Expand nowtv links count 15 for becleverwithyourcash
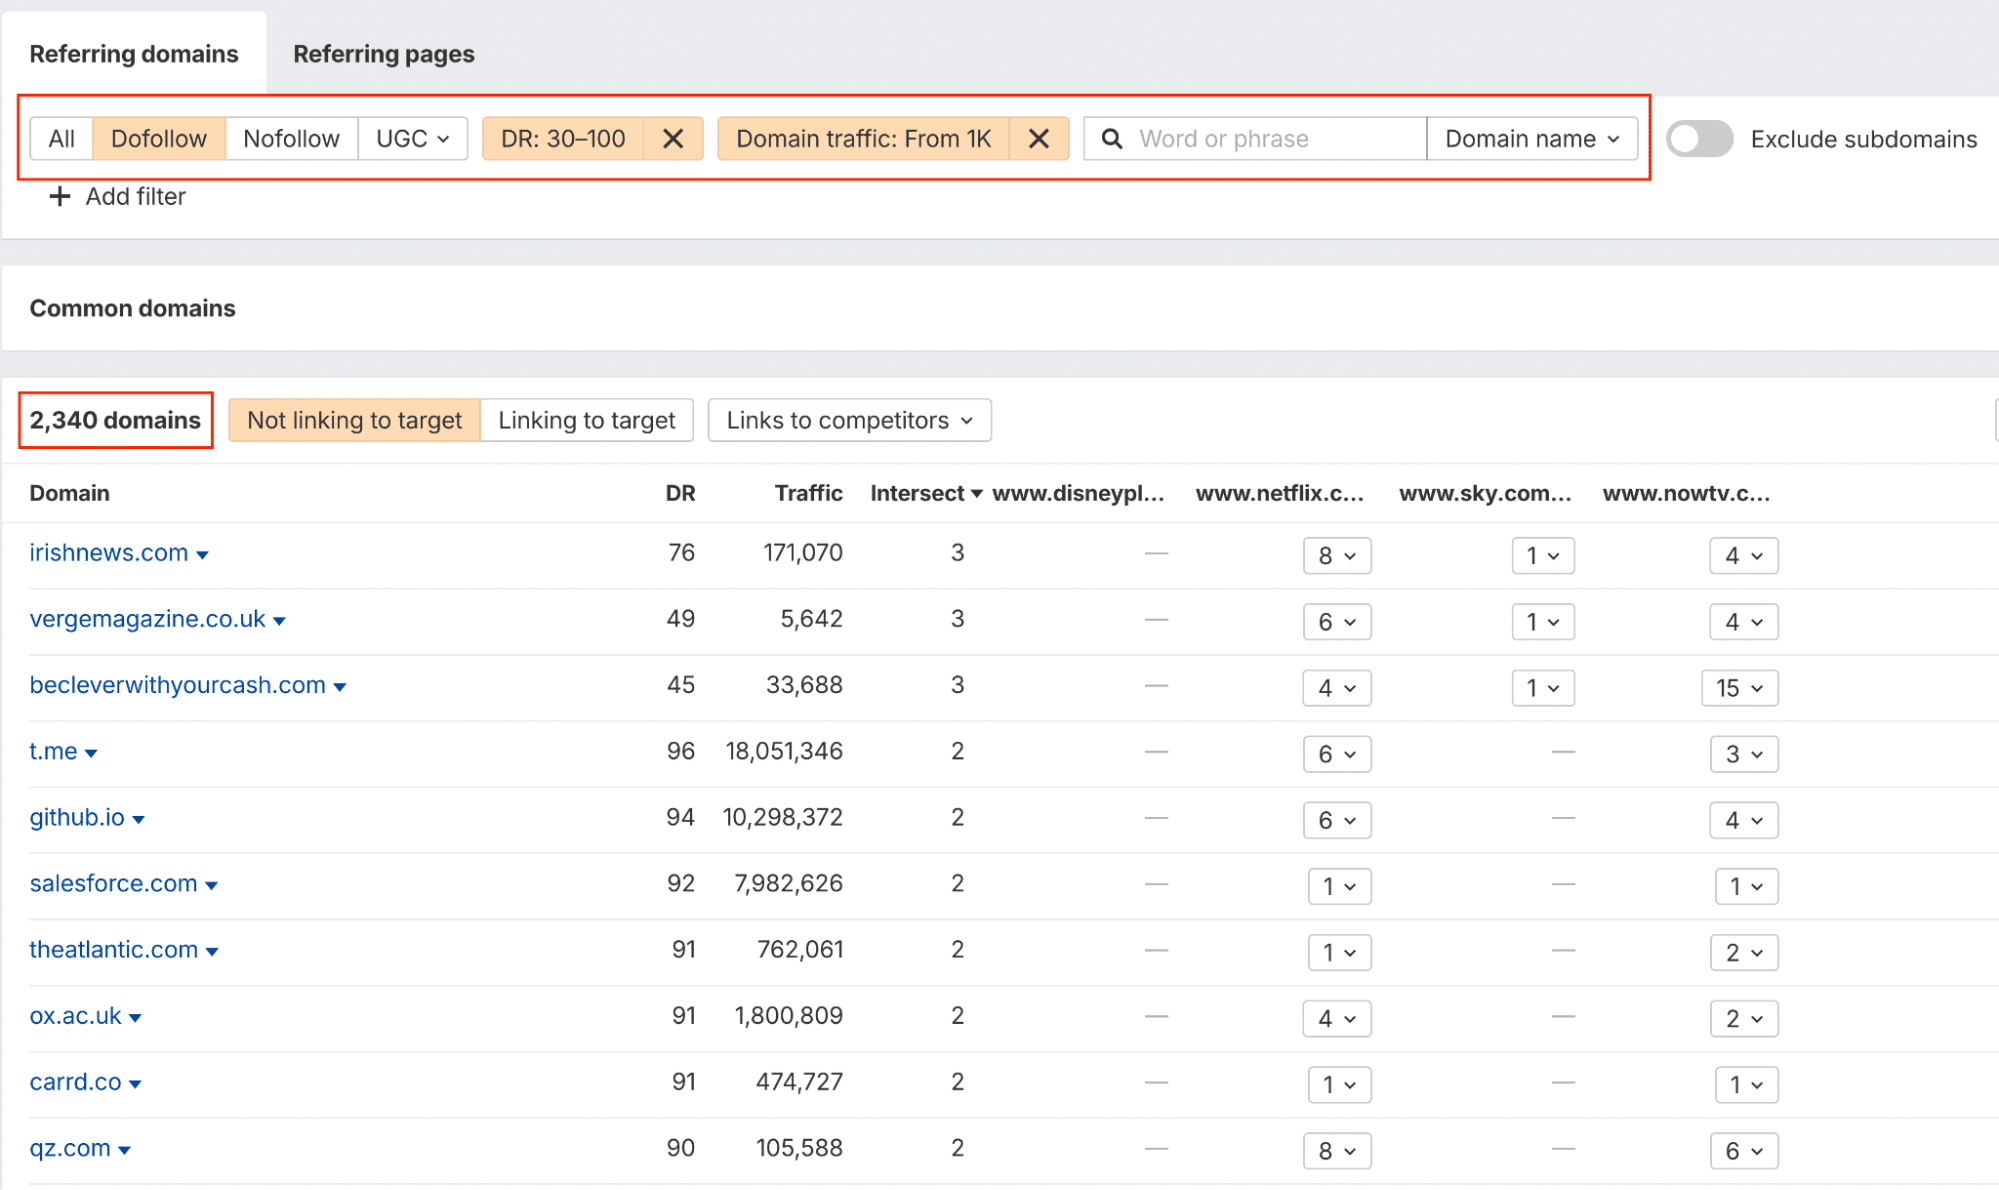This screenshot has width=1999, height=1190. [x=1739, y=688]
